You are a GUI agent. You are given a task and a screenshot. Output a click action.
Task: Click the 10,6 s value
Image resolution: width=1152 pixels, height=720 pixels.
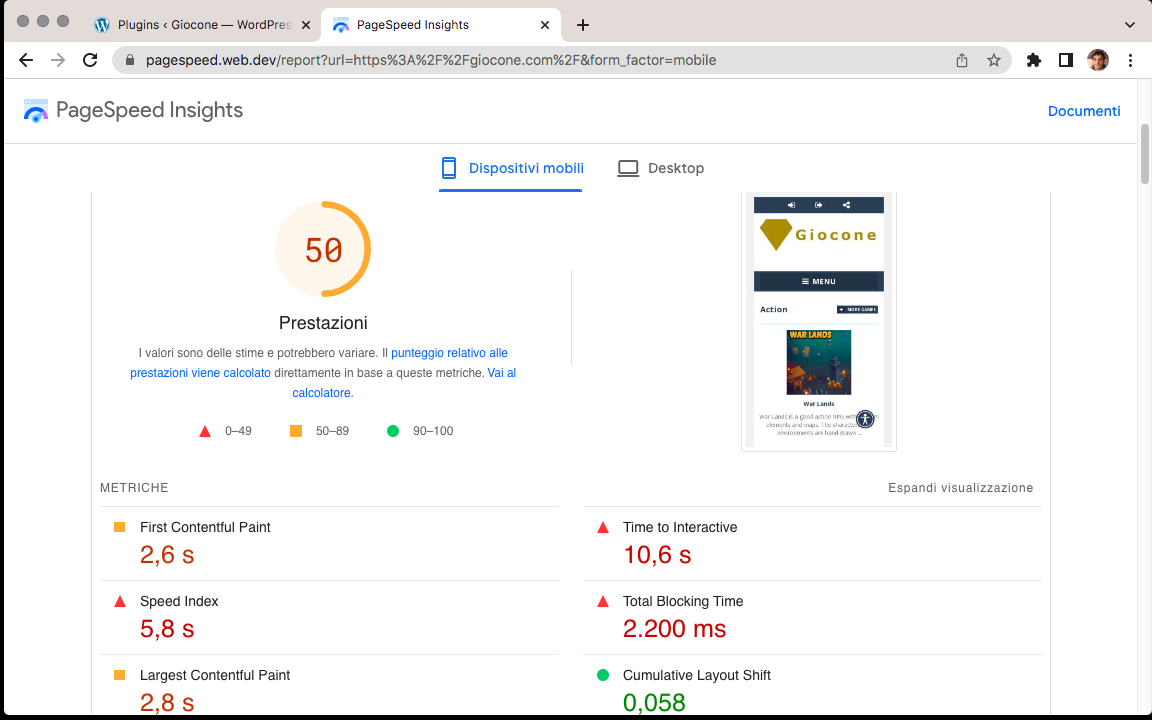[x=657, y=555]
